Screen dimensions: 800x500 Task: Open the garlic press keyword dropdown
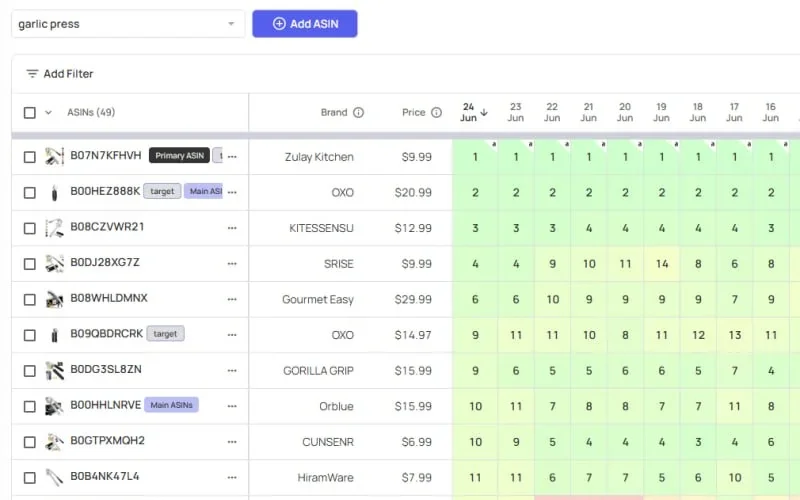point(128,24)
